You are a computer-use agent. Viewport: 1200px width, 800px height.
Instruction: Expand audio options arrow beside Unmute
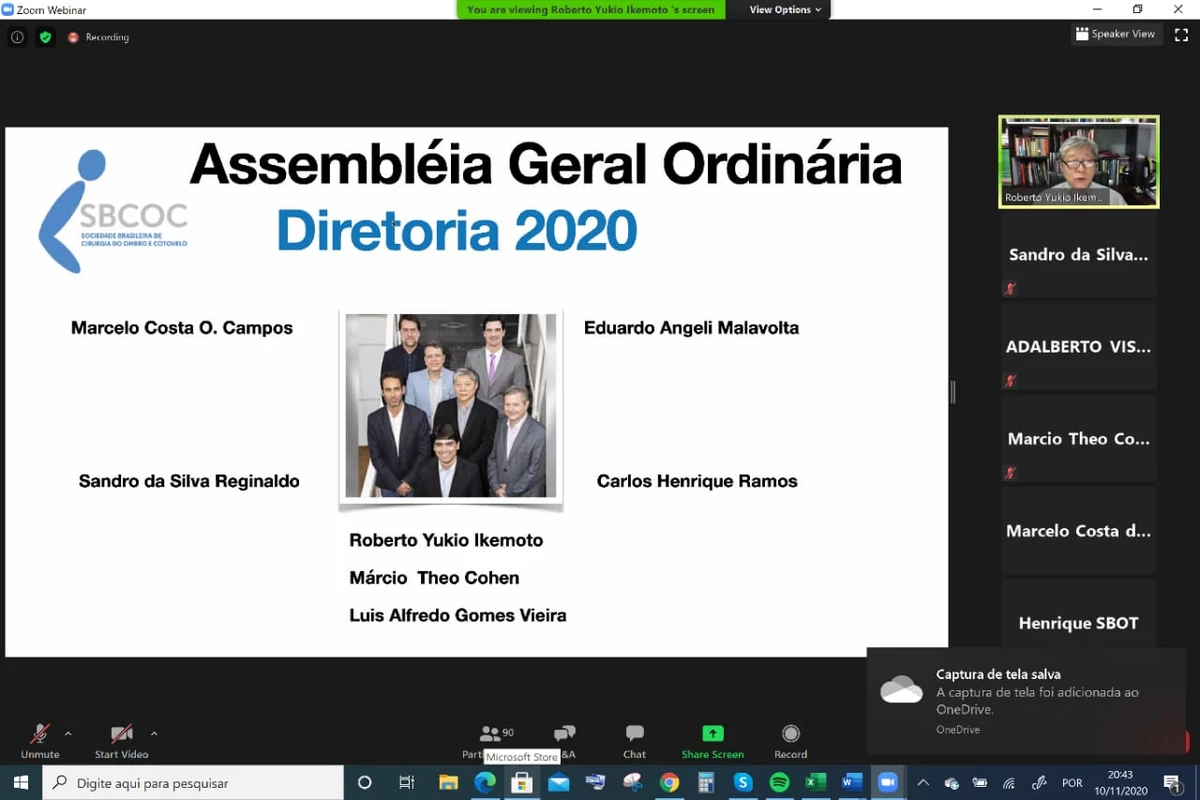pyautogui.click(x=68, y=733)
